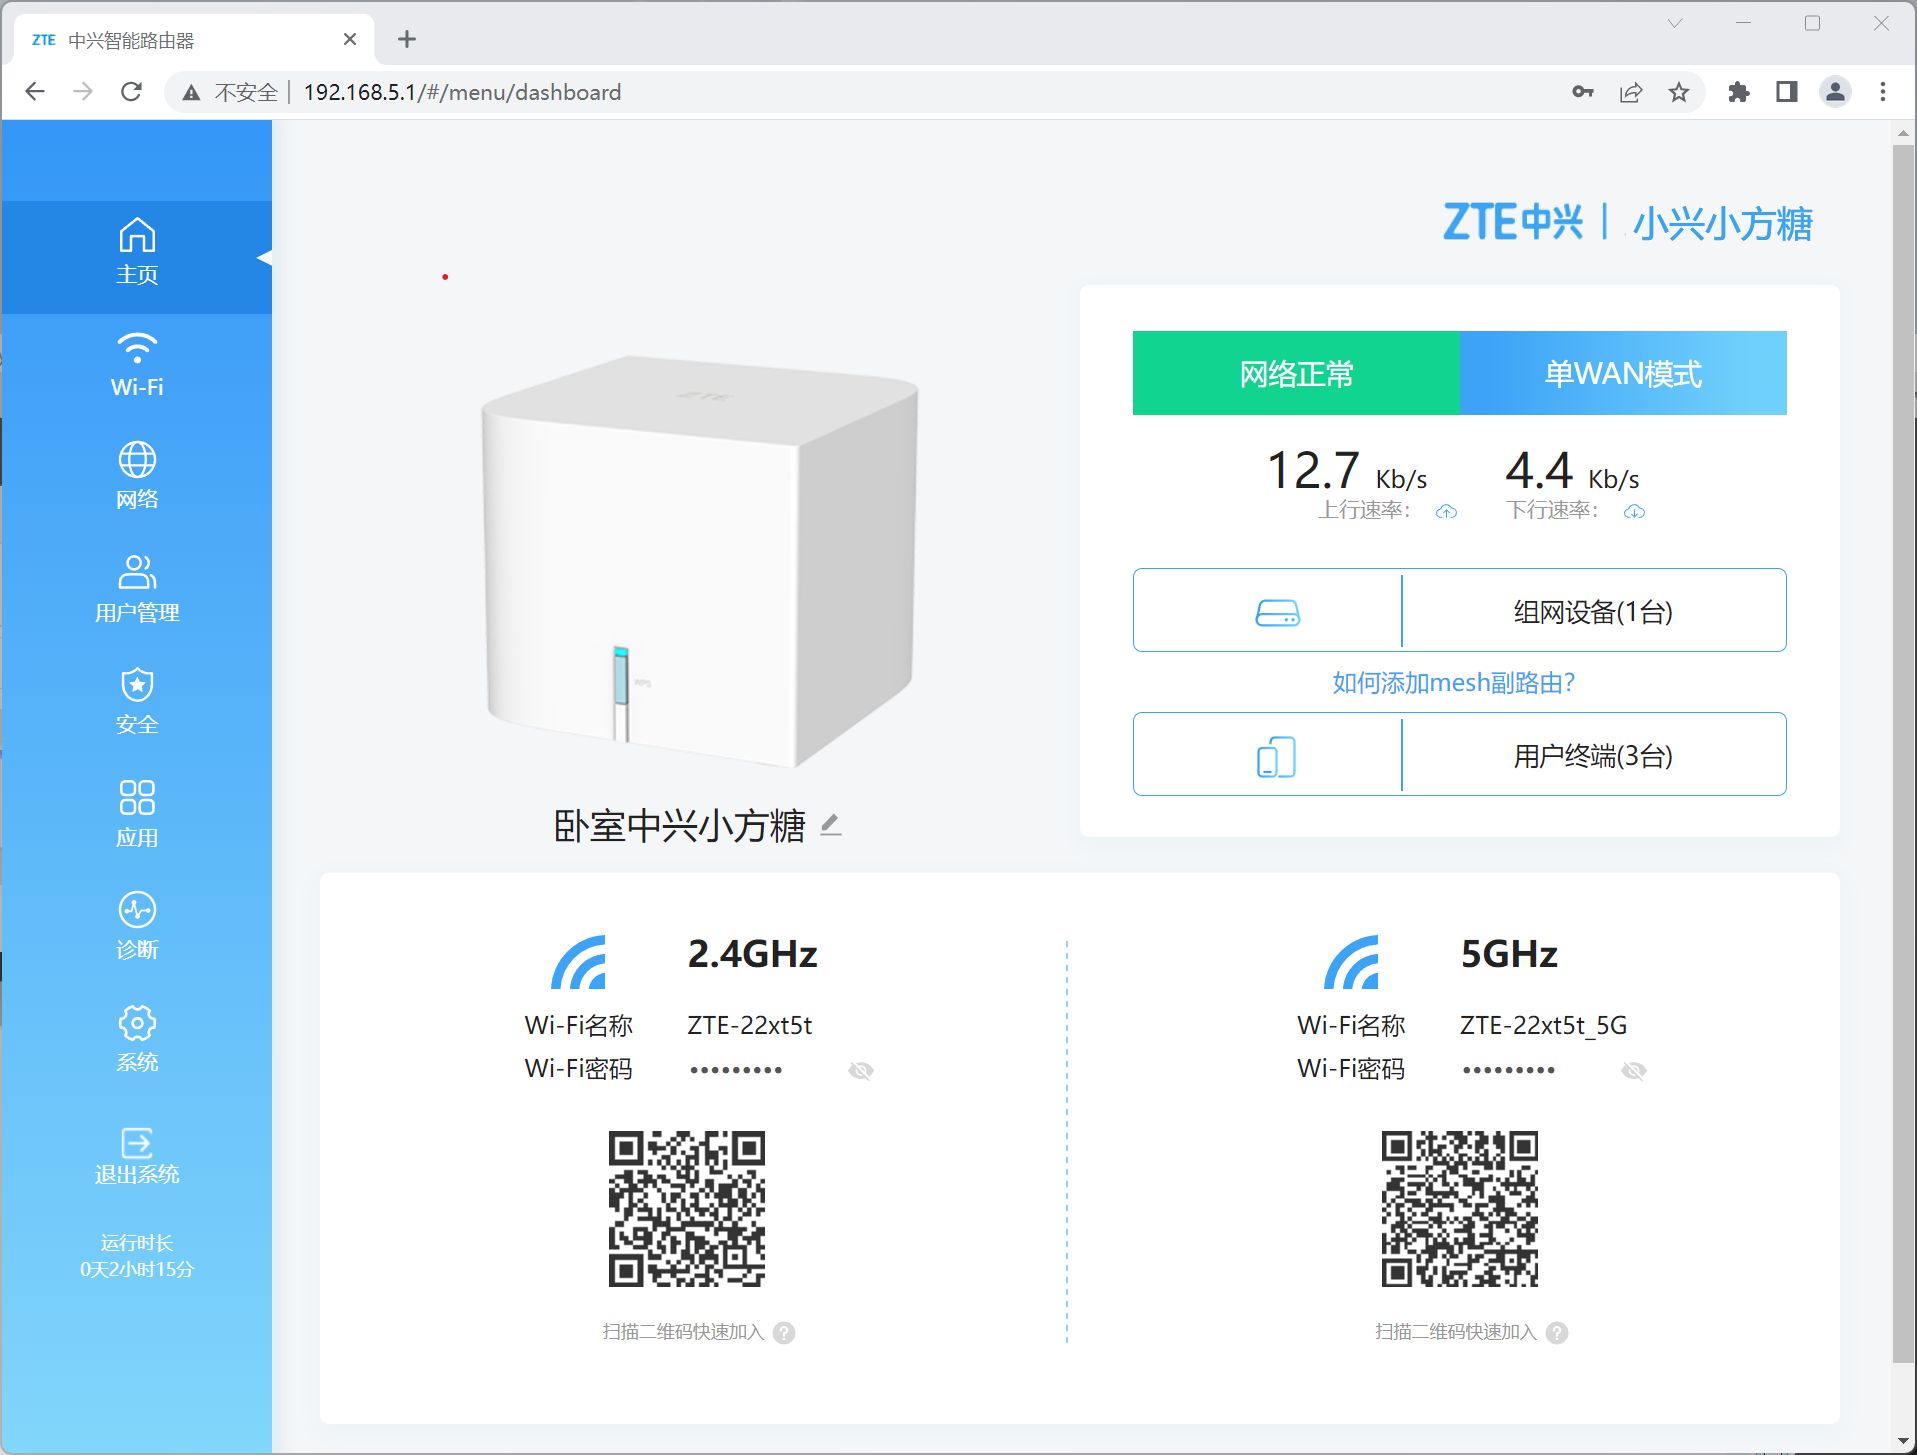Click the ZTE中兴 logo
This screenshot has height=1455, width=1917.
coord(1513,221)
